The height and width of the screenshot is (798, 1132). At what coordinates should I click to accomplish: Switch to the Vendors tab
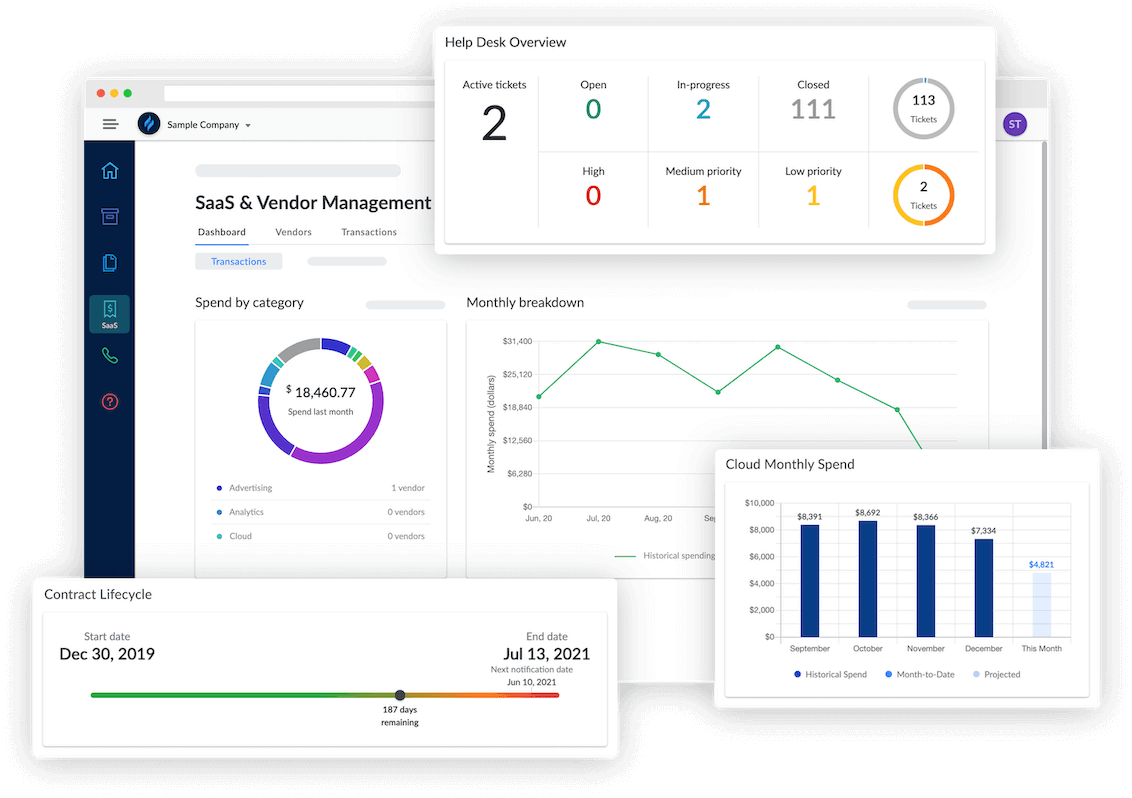[293, 231]
